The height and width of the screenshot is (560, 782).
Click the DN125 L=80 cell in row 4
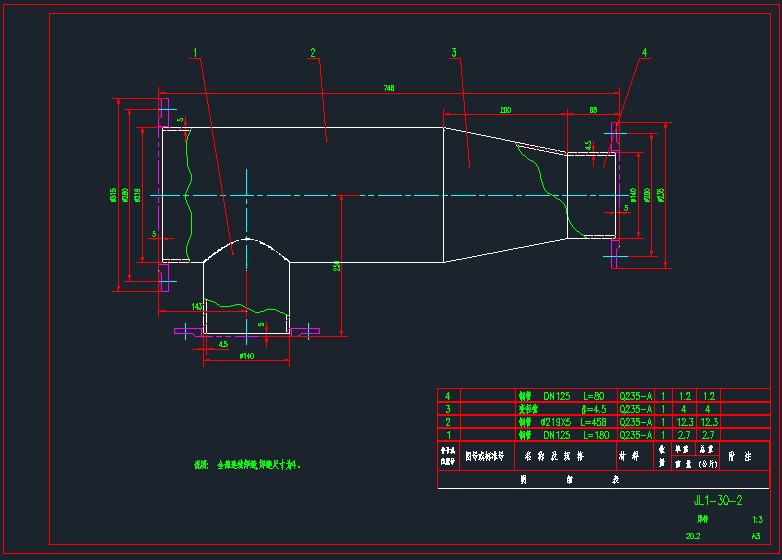coord(562,396)
